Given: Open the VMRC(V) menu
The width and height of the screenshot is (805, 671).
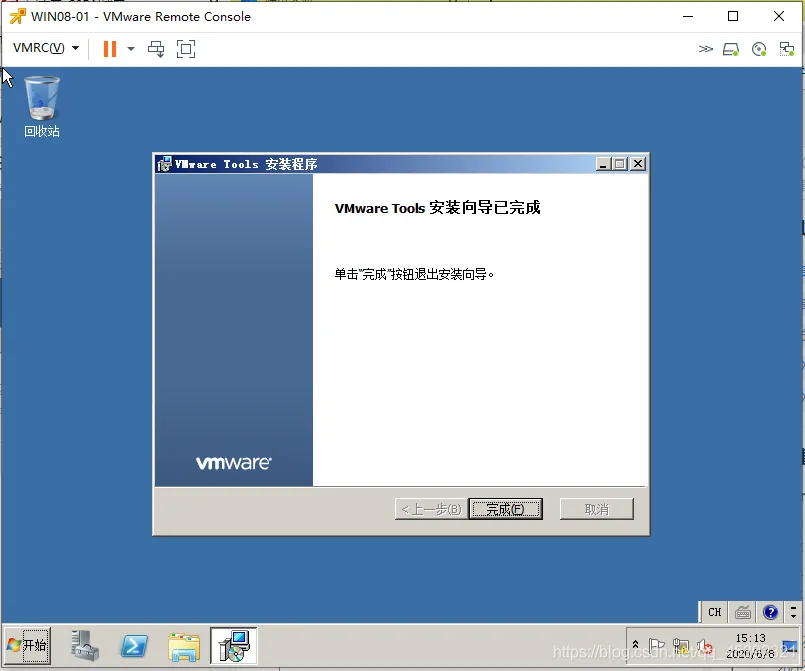Looking at the screenshot, I should tap(46, 48).
